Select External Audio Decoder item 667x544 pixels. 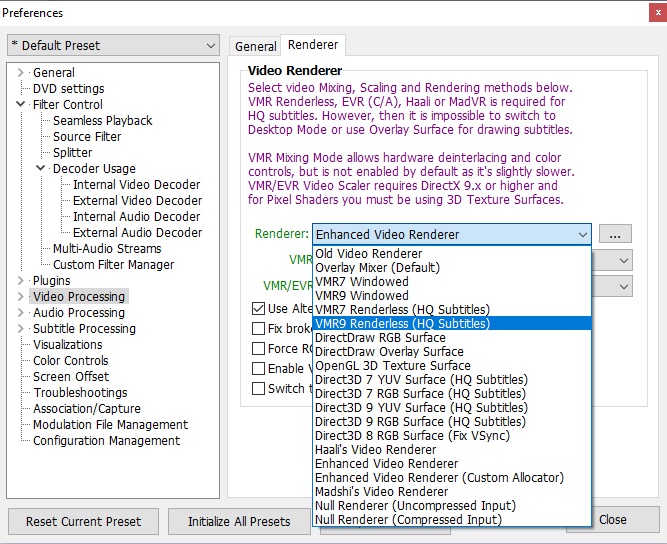[x=137, y=232]
